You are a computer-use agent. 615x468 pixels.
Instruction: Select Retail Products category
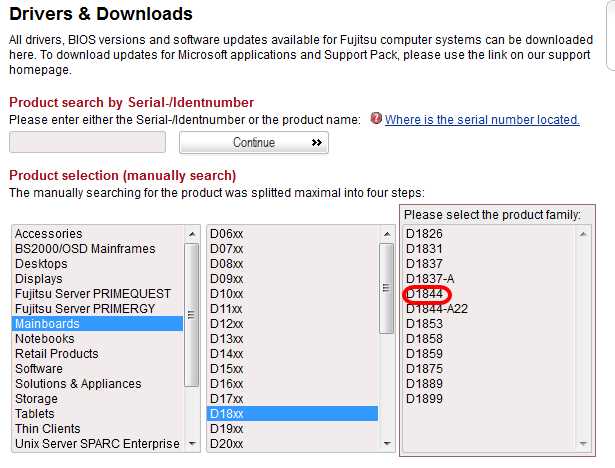pyautogui.click(x=97, y=354)
